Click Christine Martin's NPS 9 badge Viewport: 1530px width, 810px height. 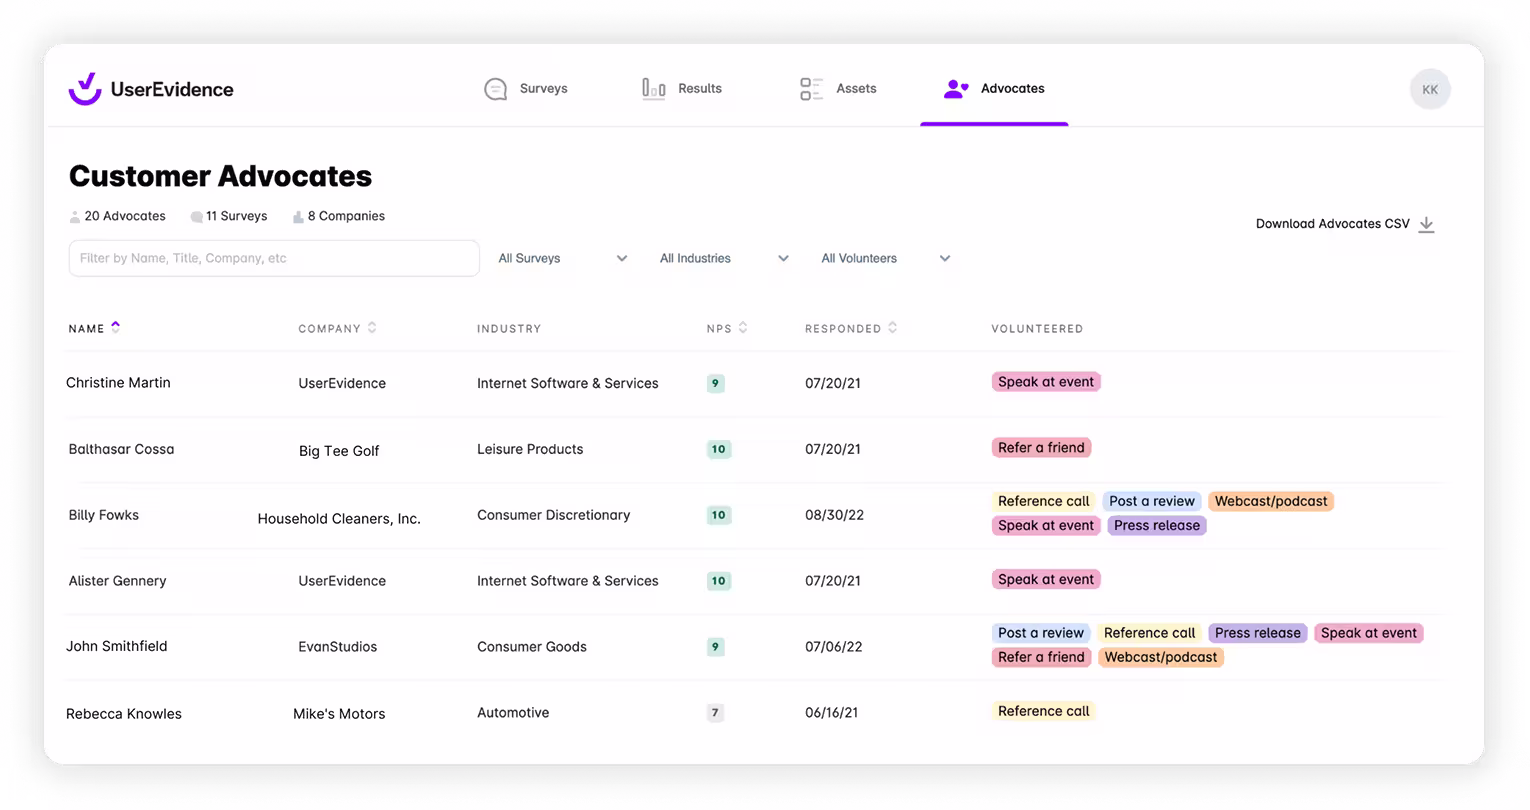tap(715, 383)
